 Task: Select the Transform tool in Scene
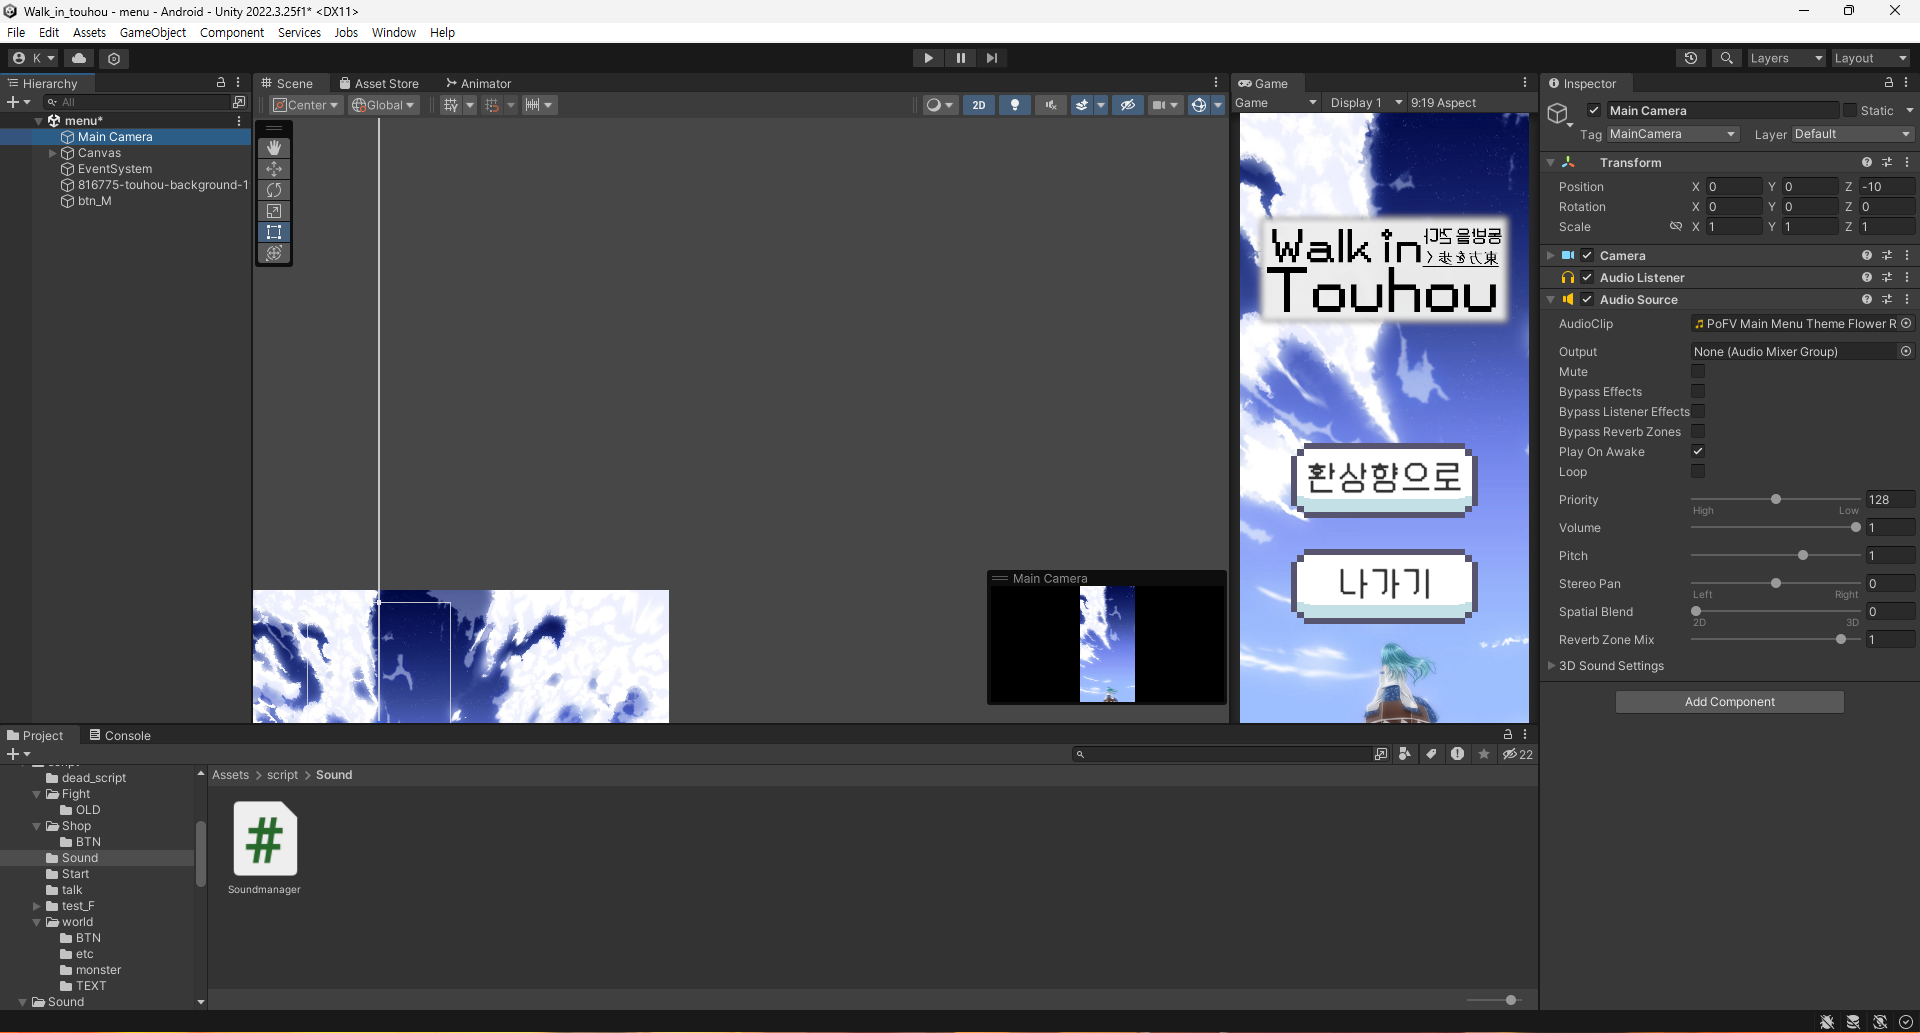pyautogui.click(x=274, y=253)
